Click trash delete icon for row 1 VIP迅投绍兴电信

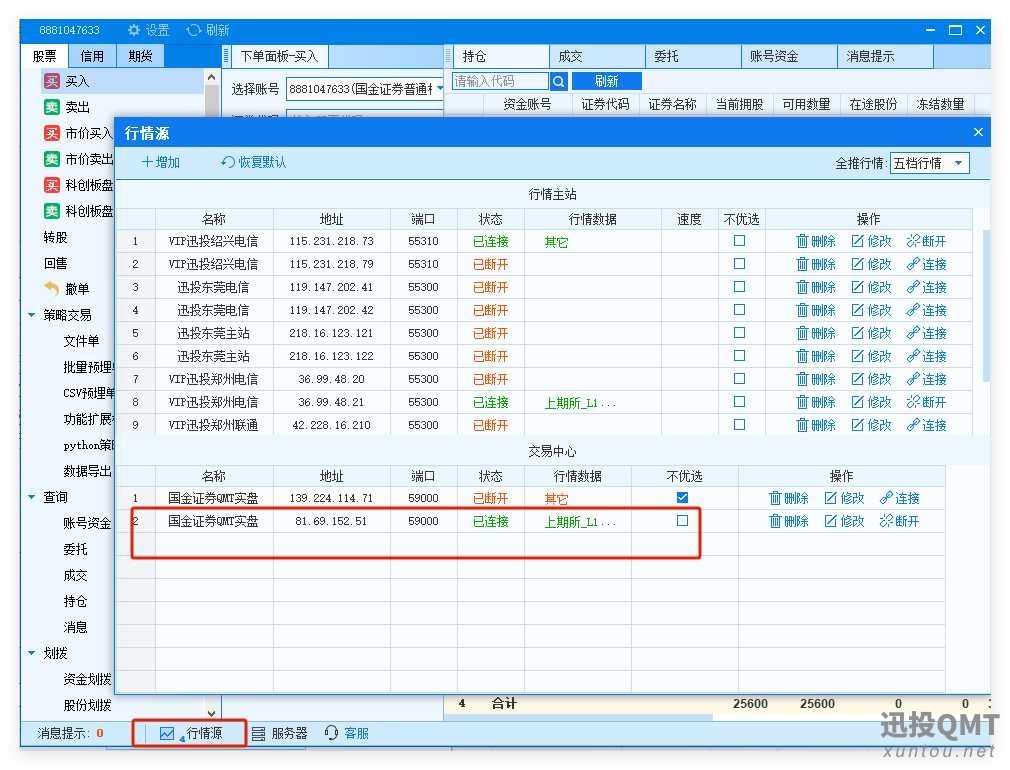[x=802, y=241]
